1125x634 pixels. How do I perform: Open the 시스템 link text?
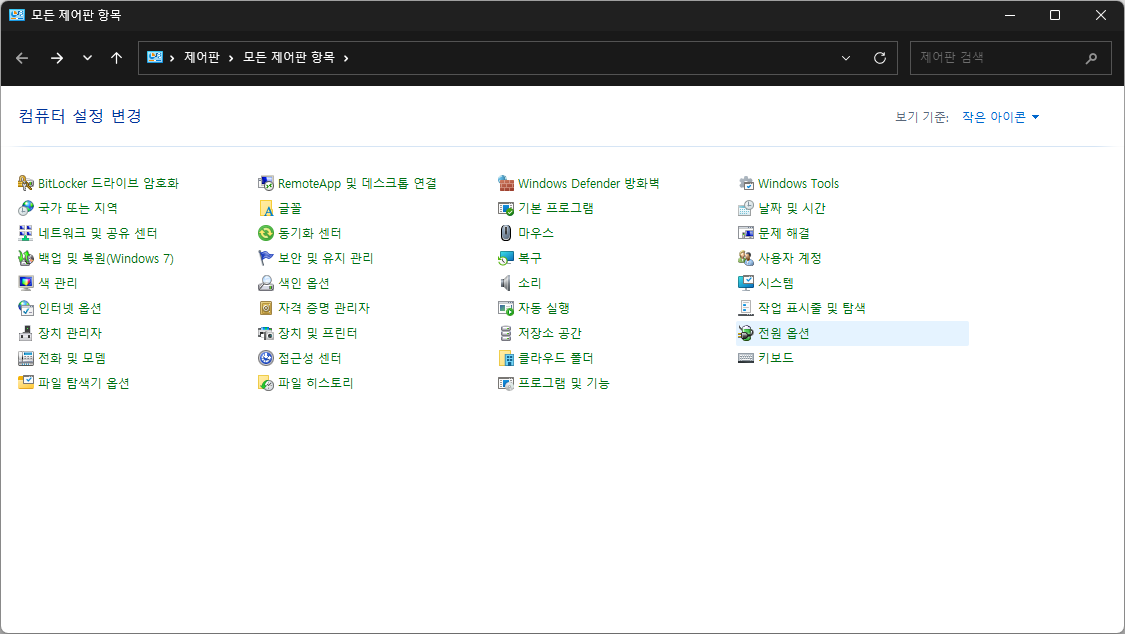776,283
